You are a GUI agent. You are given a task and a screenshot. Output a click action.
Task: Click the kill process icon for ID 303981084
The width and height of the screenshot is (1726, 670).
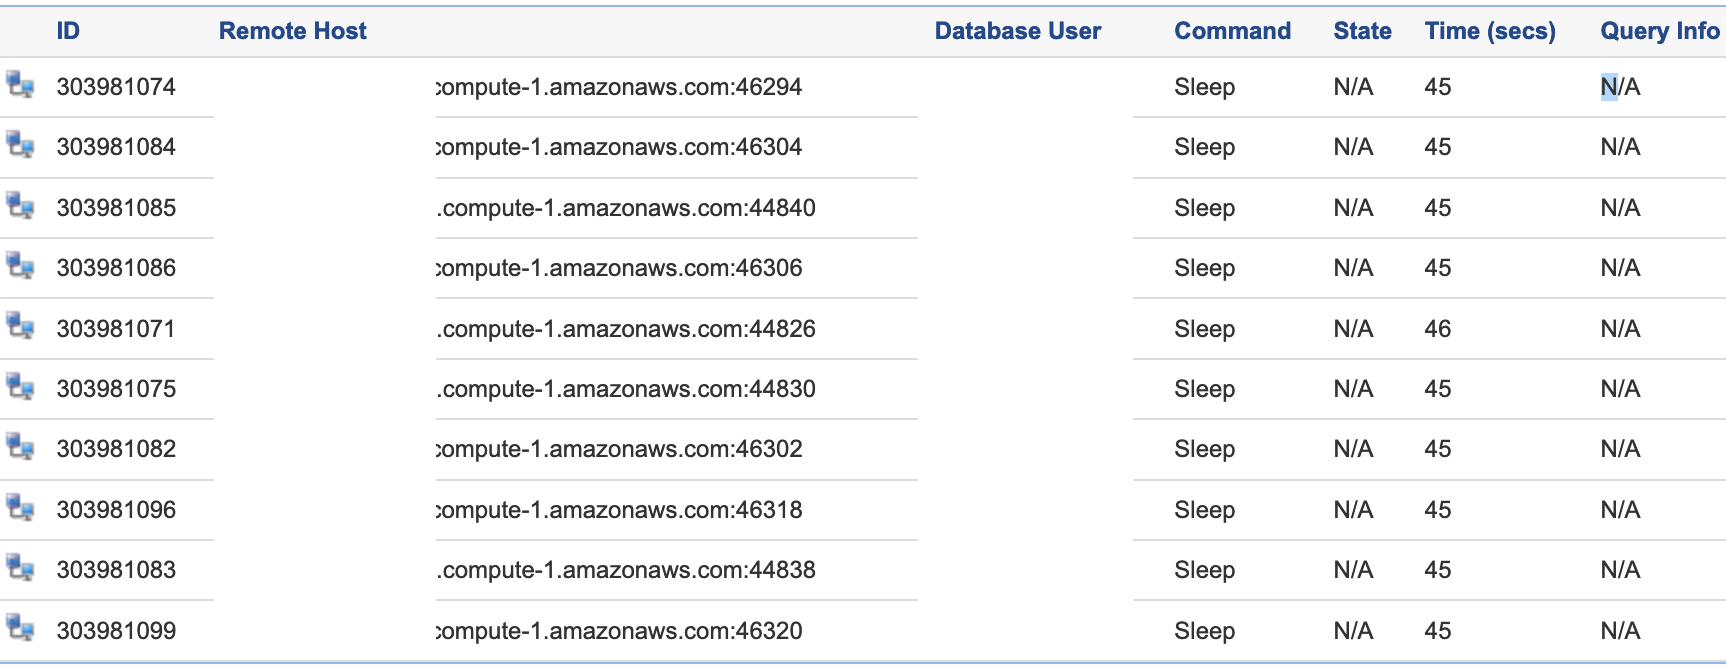[x=21, y=147]
